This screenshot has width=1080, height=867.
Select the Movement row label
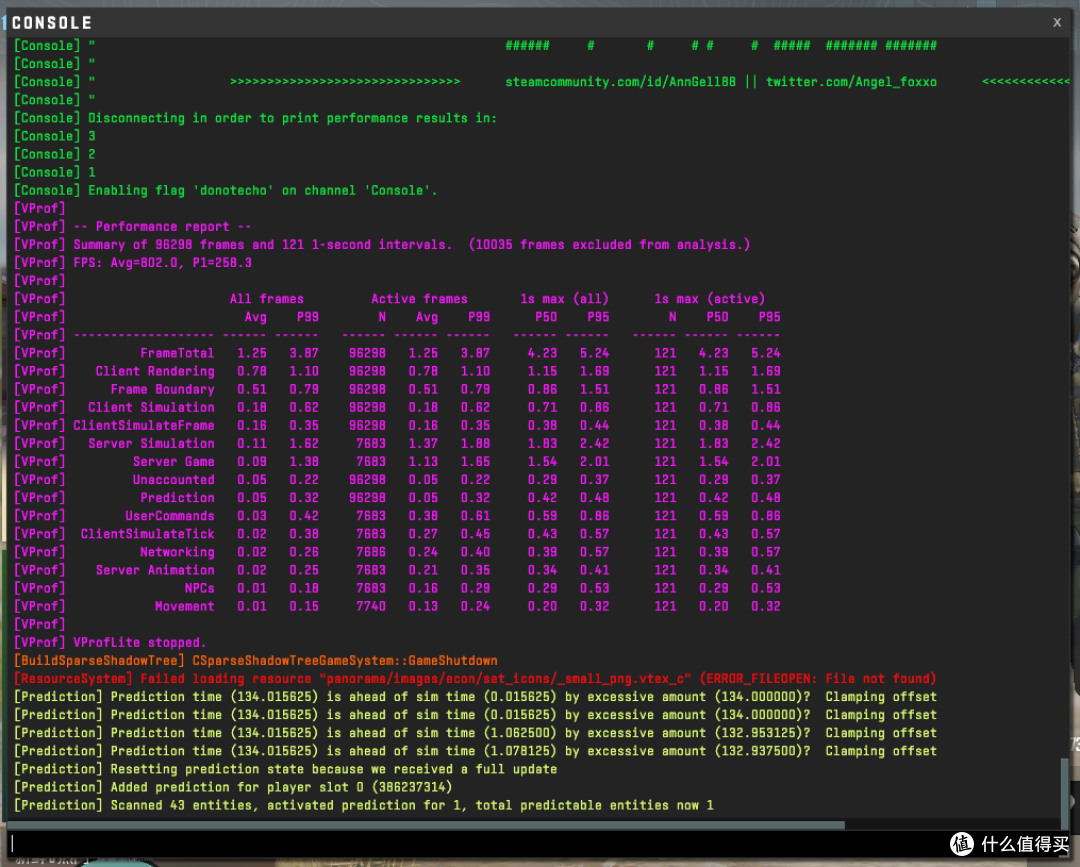pos(185,606)
